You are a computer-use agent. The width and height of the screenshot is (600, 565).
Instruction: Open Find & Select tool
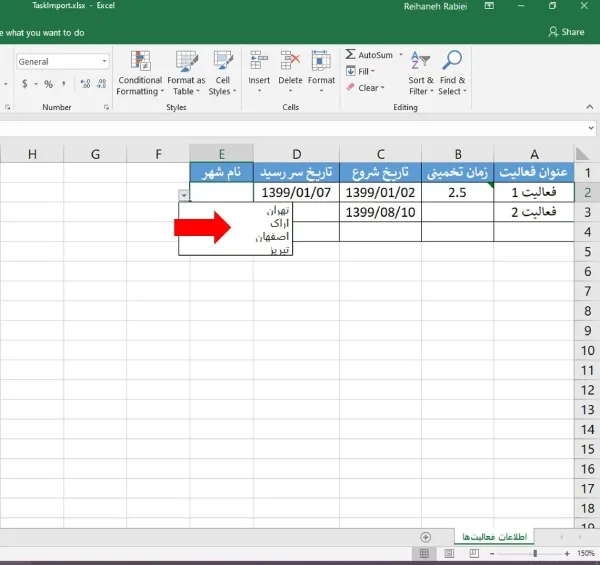[452, 72]
